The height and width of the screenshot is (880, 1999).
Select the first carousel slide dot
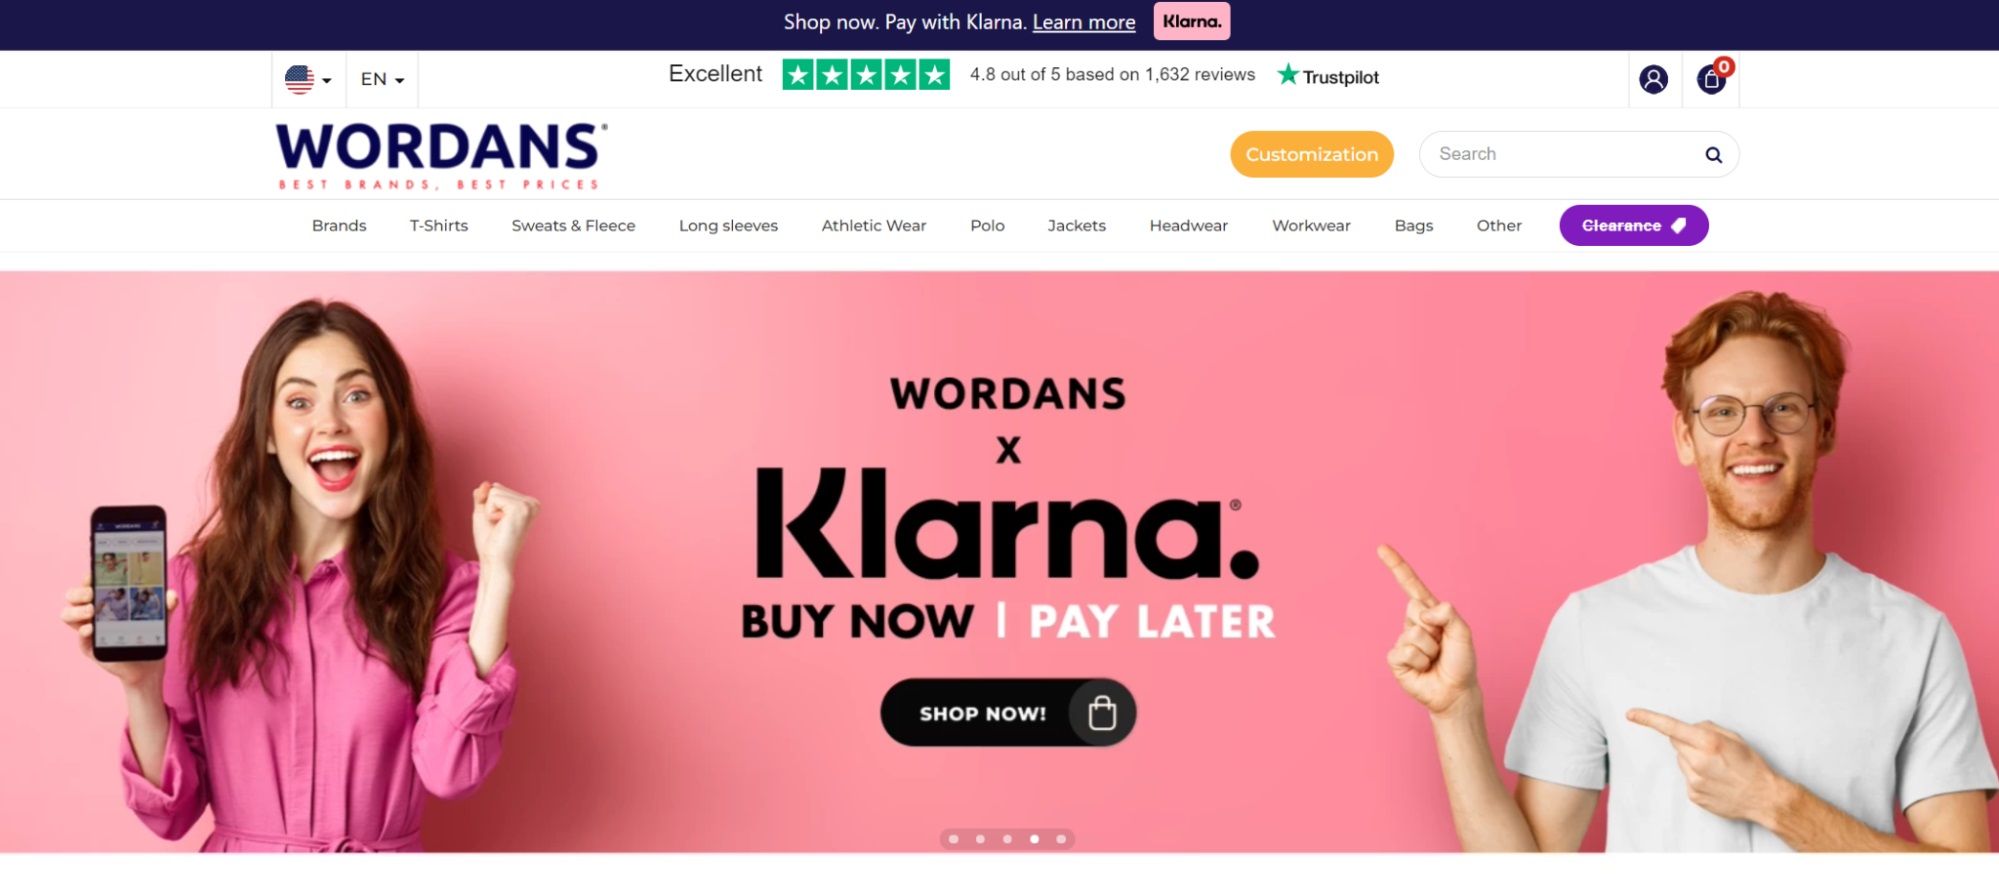point(953,839)
